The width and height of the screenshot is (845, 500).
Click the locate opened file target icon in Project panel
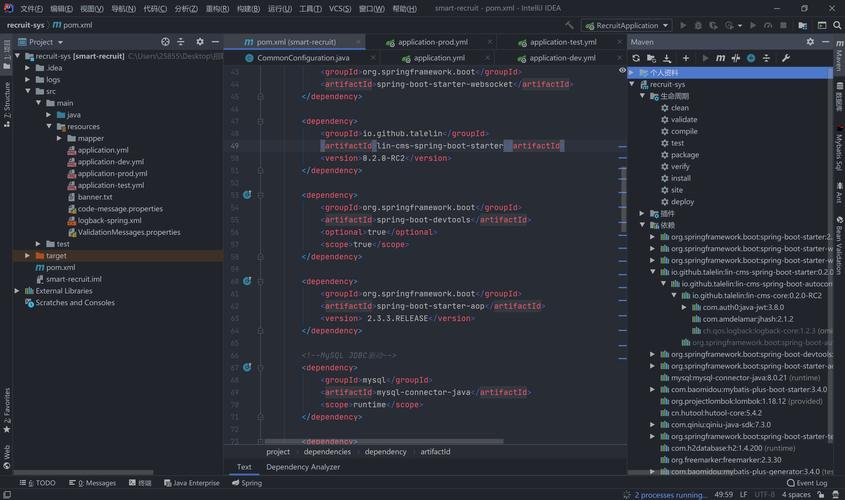pos(166,42)
